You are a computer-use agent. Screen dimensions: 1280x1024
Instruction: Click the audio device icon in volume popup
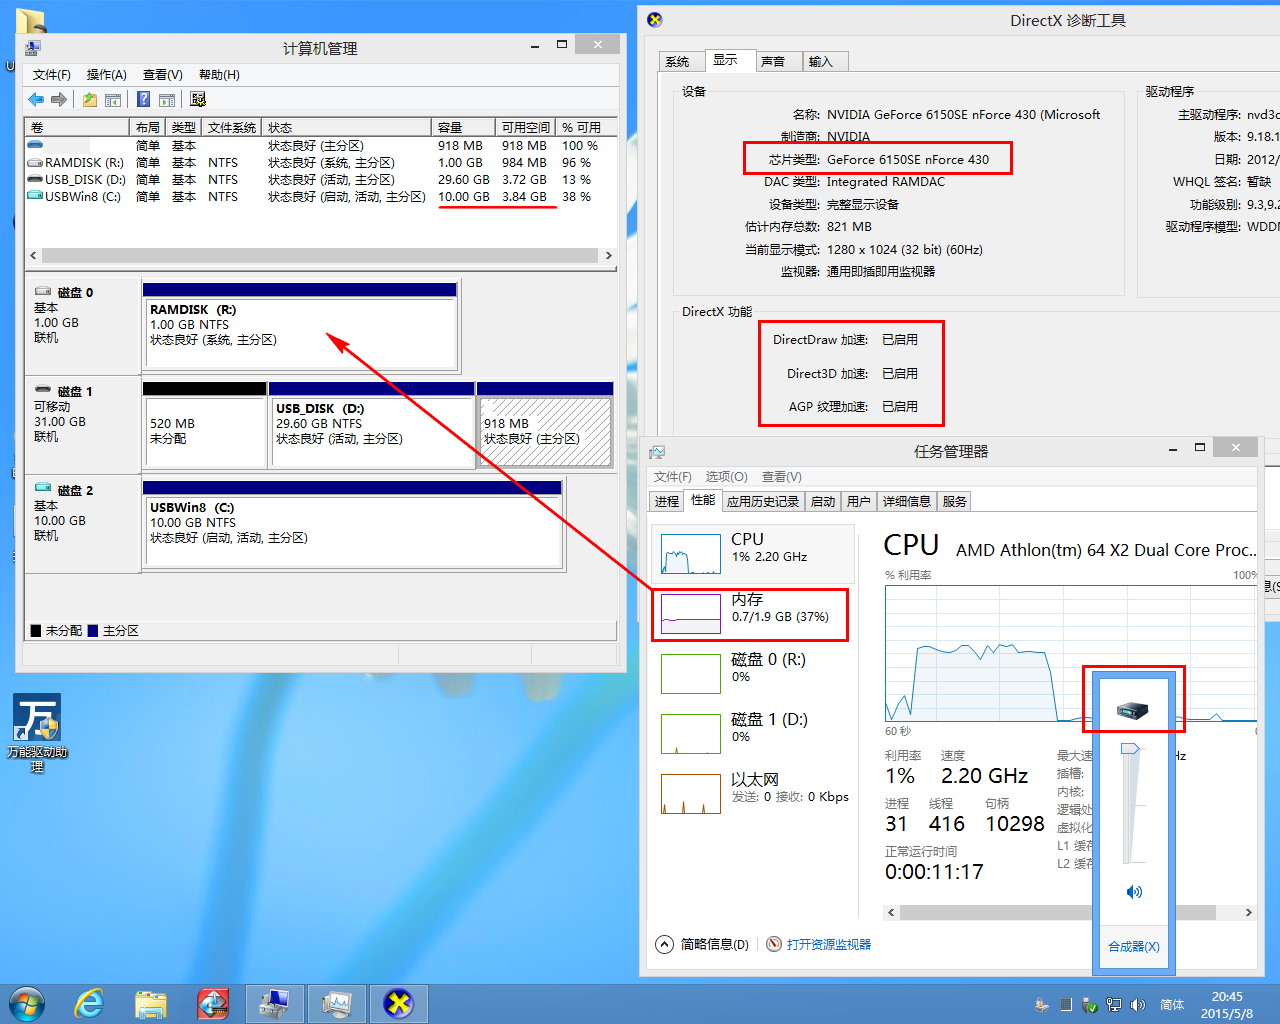point(1132,710)
